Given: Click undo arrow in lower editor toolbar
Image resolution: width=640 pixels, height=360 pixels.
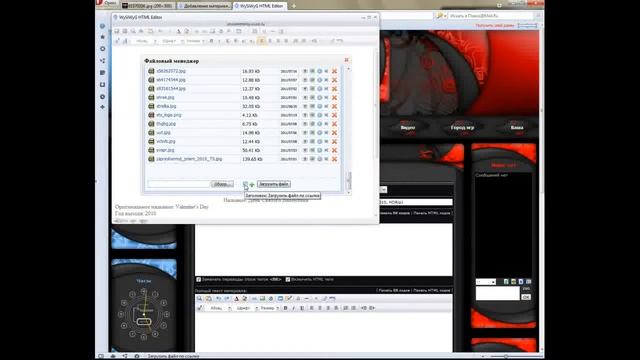Looking at the screenshot, I should (x=218, y=299).
